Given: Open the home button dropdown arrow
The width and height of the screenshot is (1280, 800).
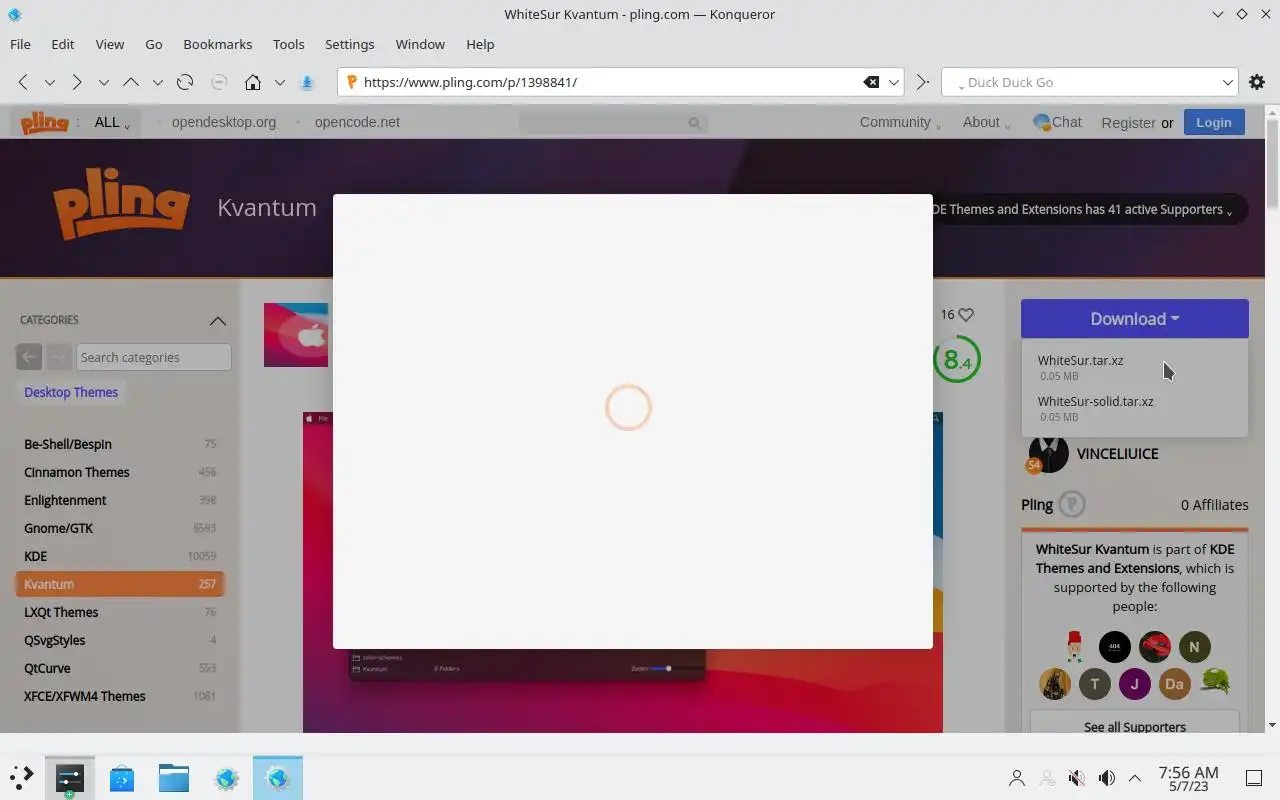Looking at the screenshot, I should 280,82.
